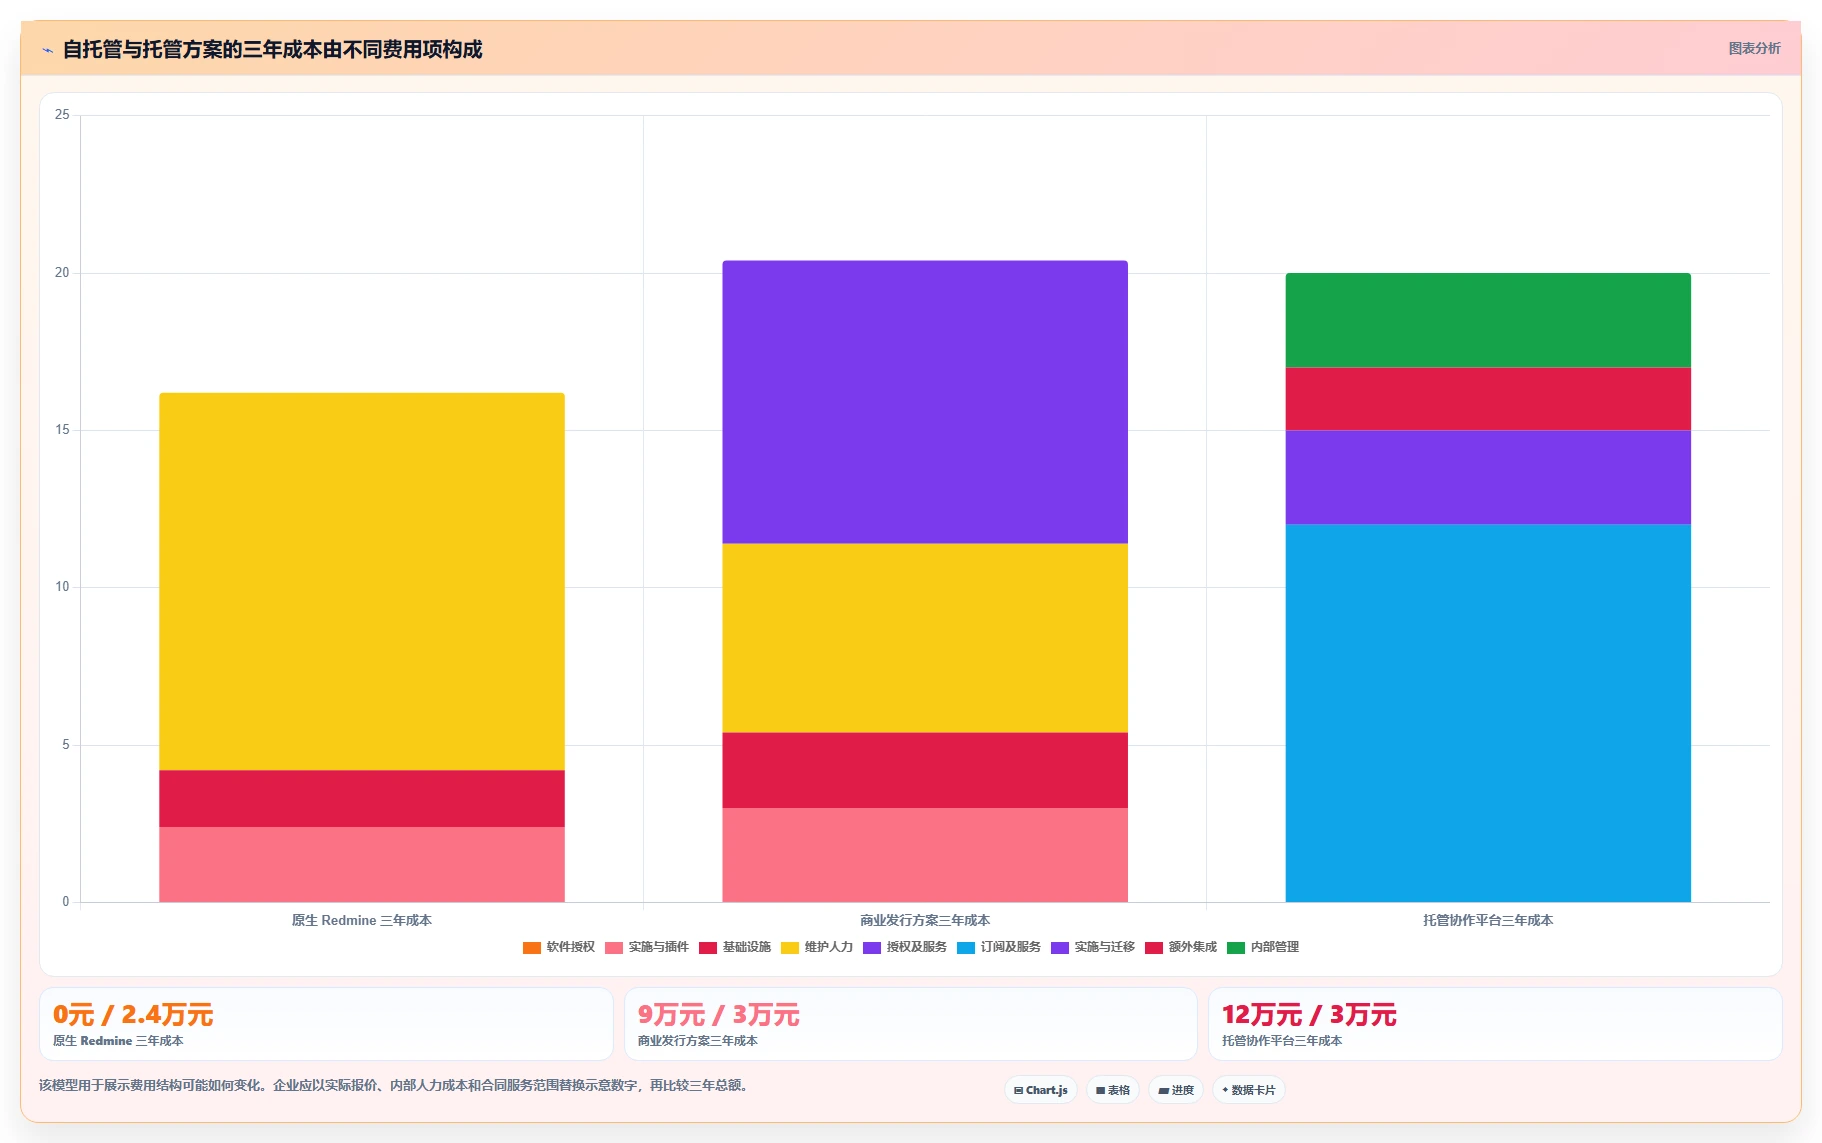This screenshot has width=1822, height=1143.
Task: Click the pink 实施与插件 segment of Redmine bar
Action: pos(362,864)
